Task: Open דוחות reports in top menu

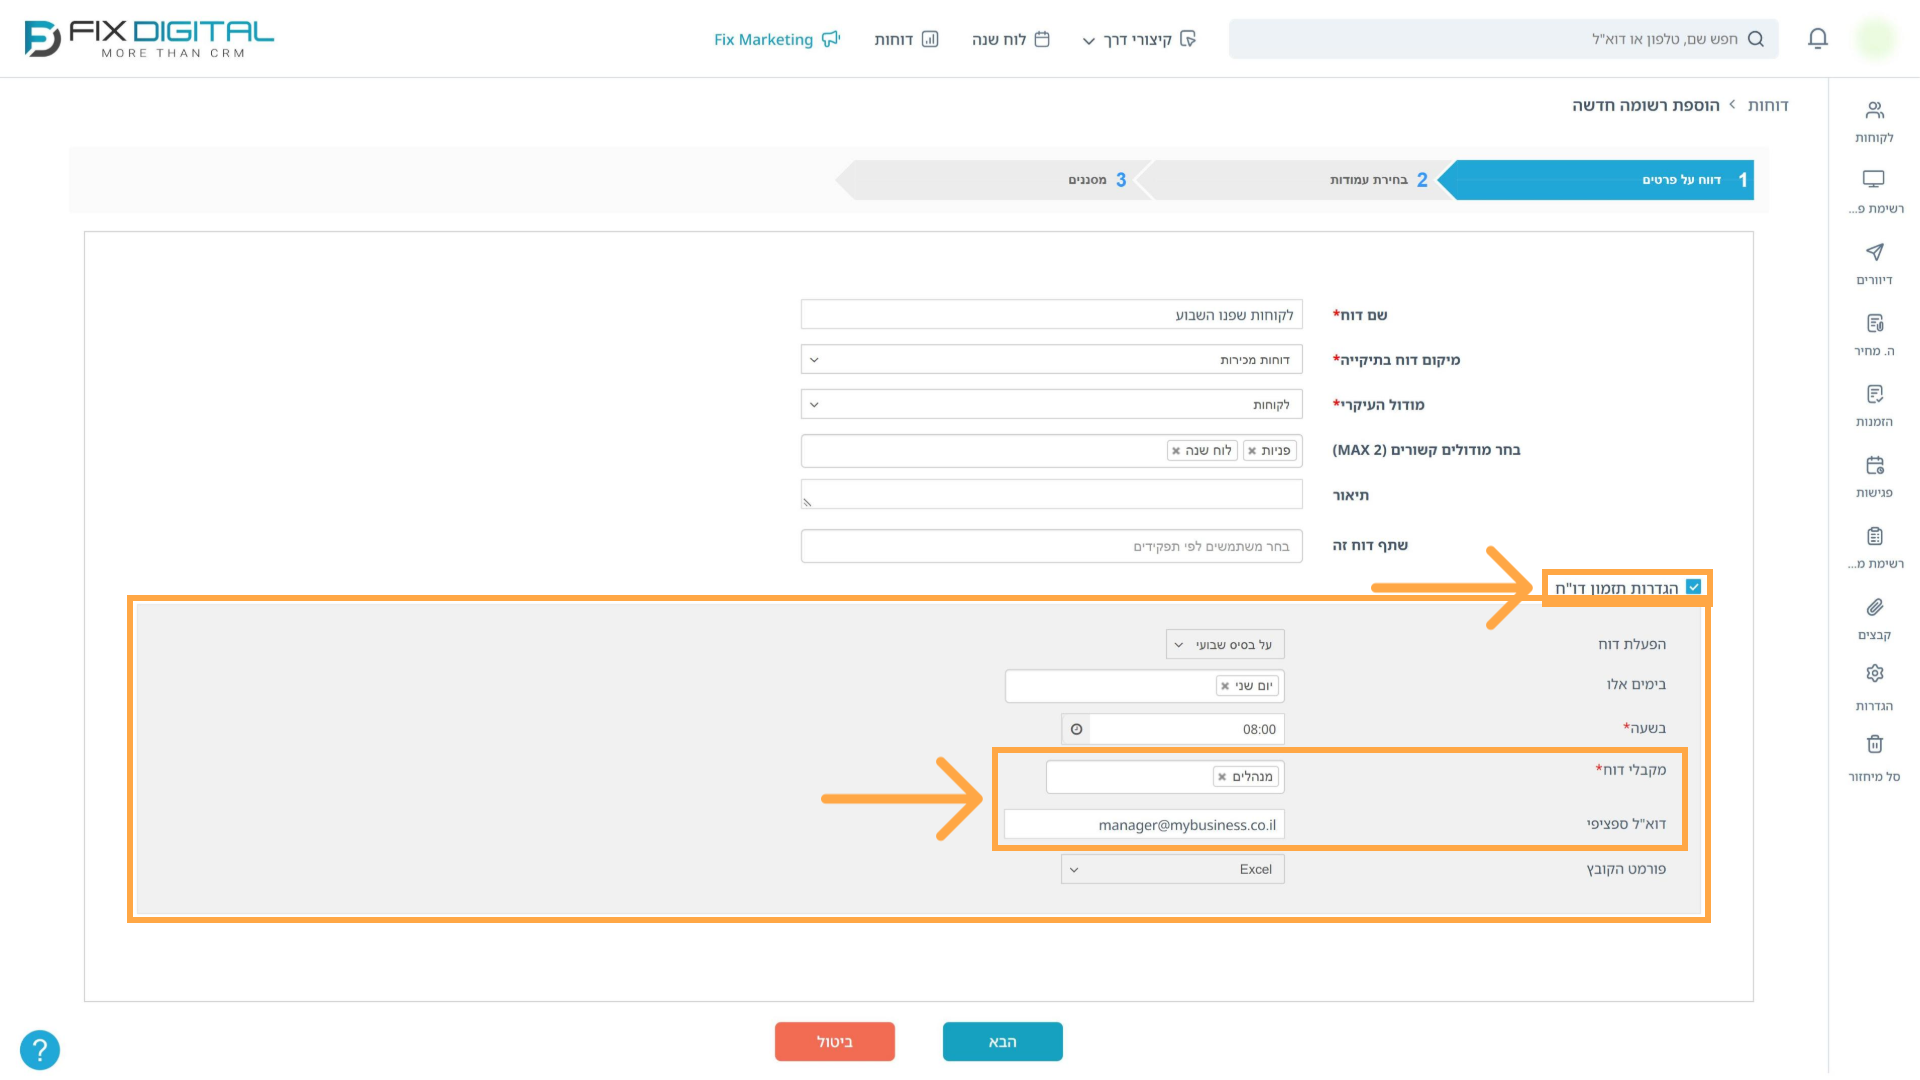Action: (906, 39)
